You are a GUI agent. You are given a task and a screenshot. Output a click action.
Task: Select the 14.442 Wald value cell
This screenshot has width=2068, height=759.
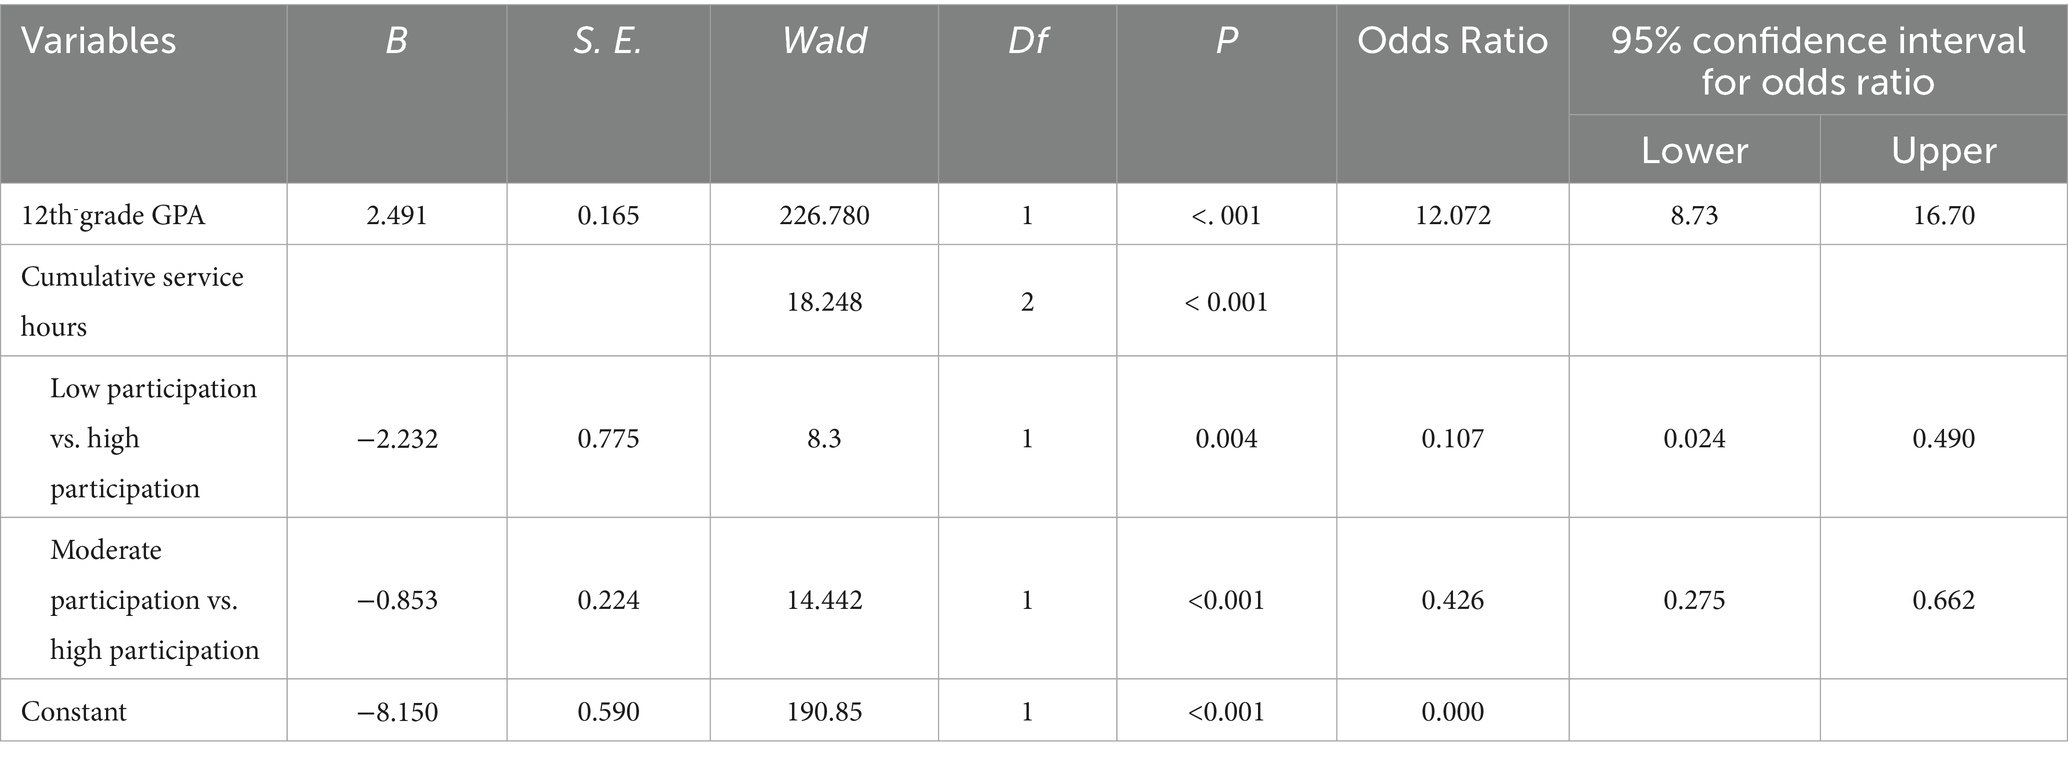tap(824, 600)
